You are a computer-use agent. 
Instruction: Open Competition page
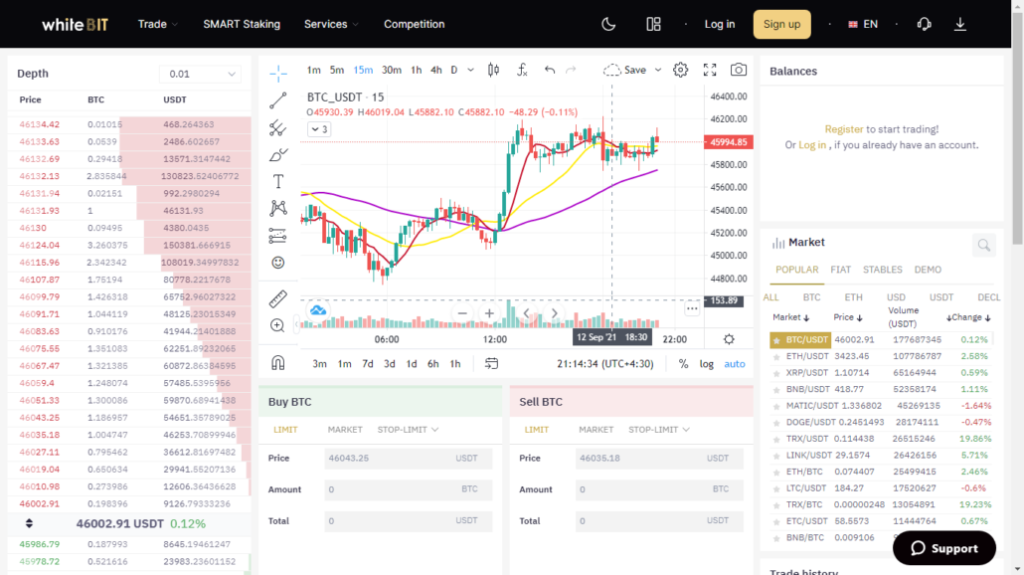414,24
